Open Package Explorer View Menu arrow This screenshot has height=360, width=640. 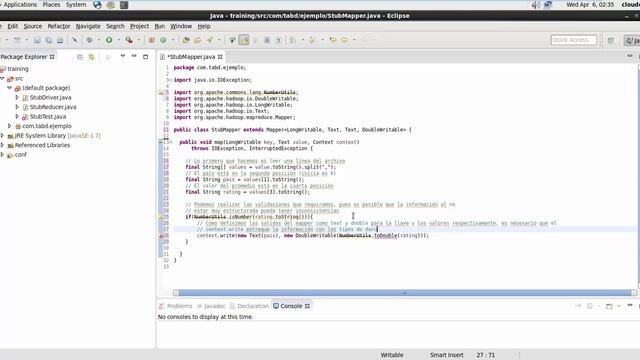tap(122, 56)
